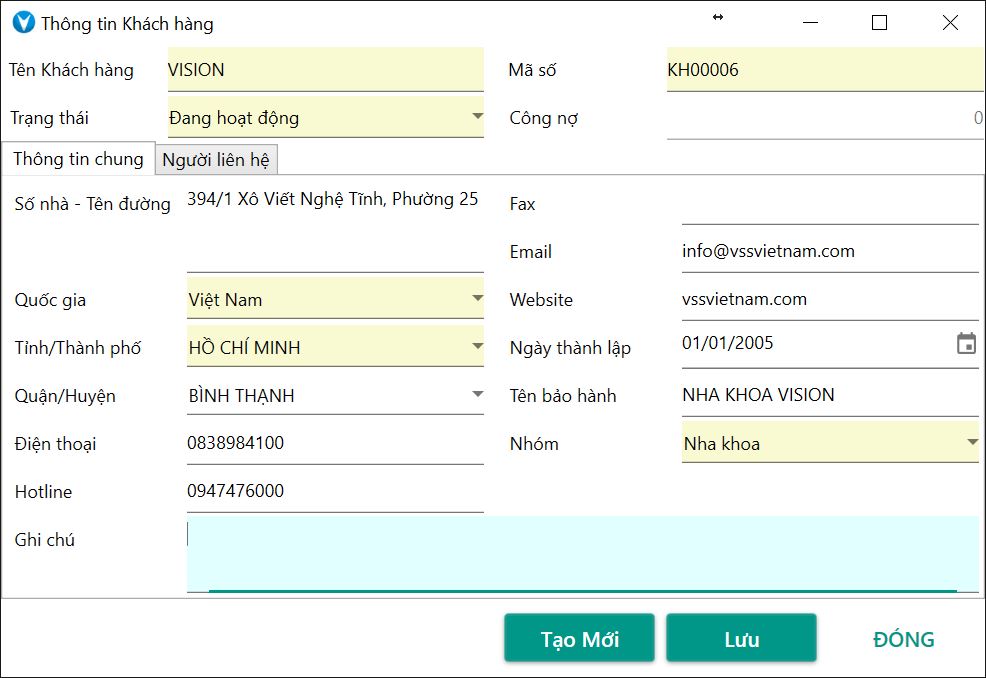
Task: Expand the Nhóm dropdown
Action: [971, 442]
